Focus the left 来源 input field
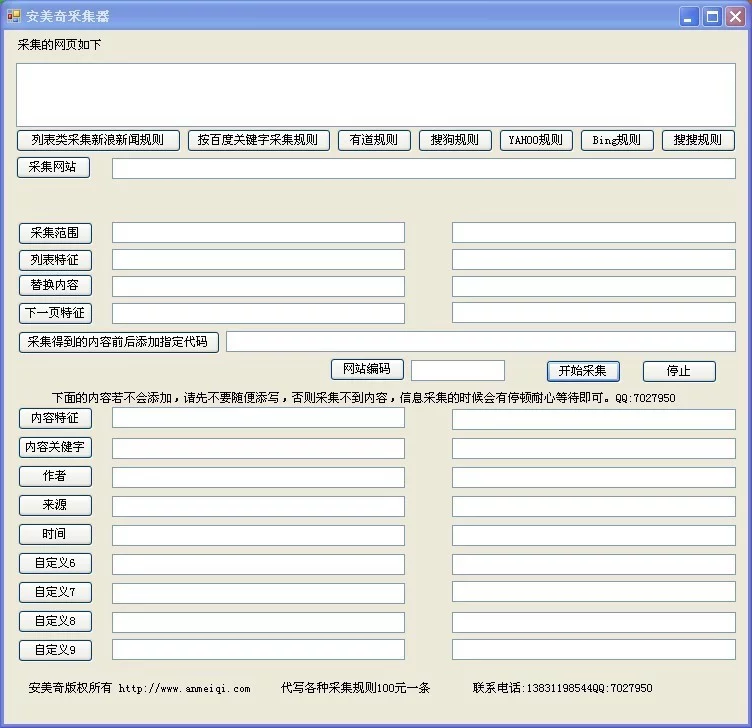The width and height of the screenshot is (752, 728). point(258,506)
